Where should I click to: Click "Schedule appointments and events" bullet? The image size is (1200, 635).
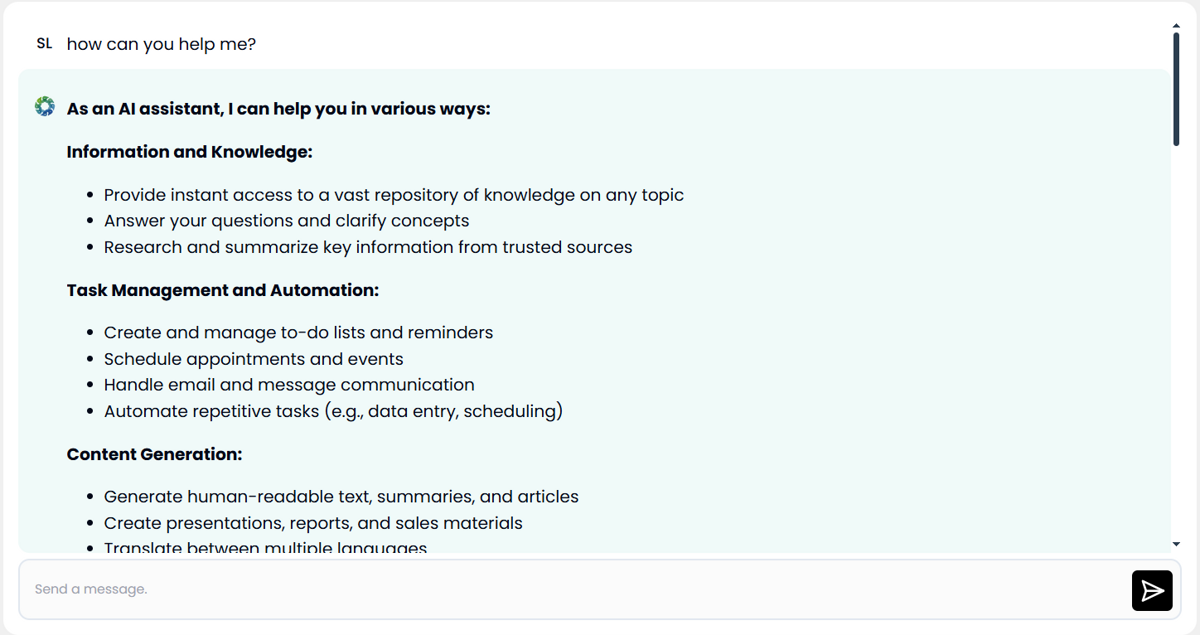(253, 358)
